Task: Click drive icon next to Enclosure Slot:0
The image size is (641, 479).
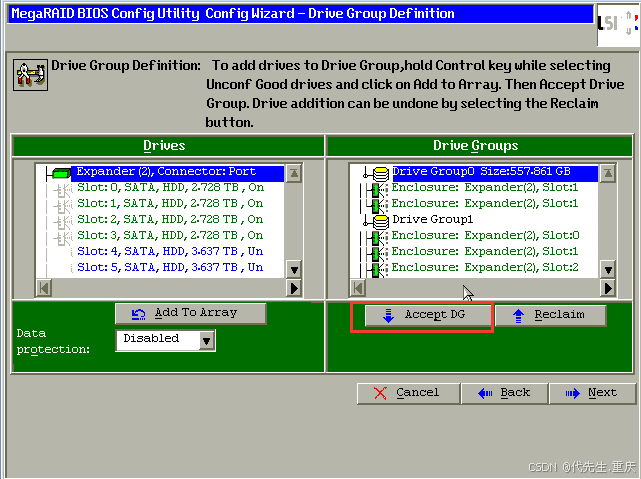Action: 377,237
